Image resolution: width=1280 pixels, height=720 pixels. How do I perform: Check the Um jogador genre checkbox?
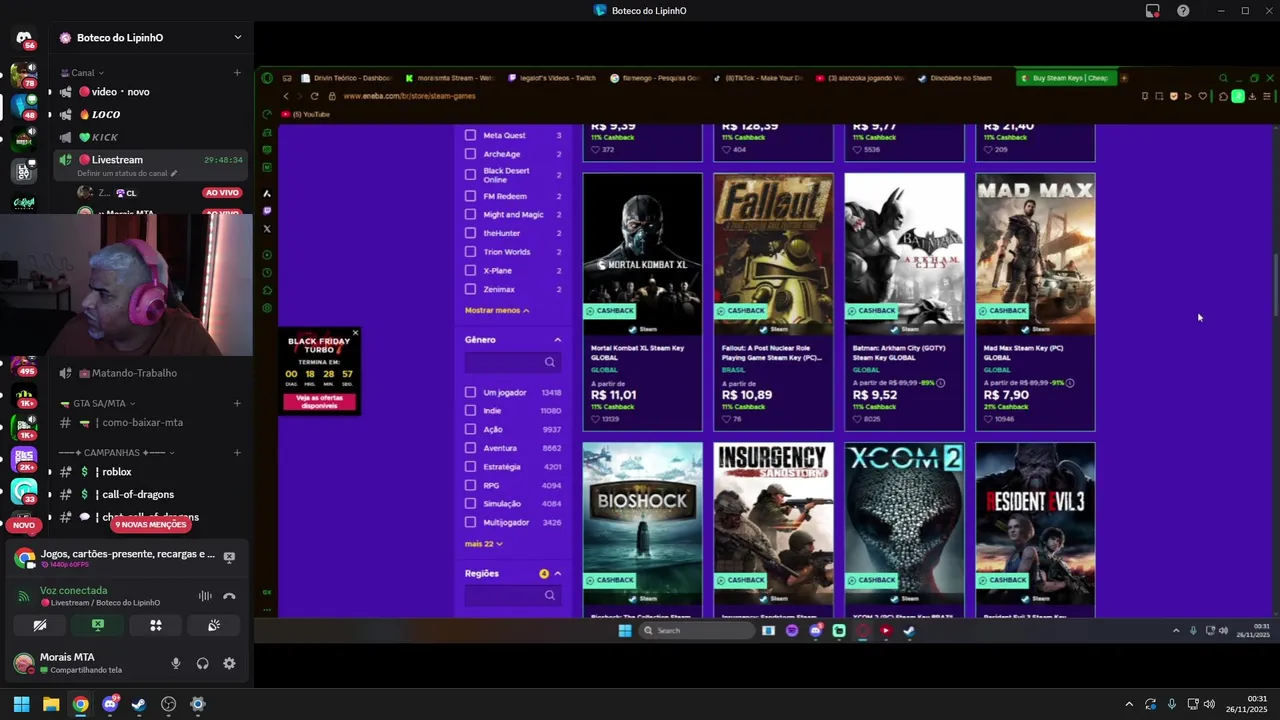click(470, 392)
